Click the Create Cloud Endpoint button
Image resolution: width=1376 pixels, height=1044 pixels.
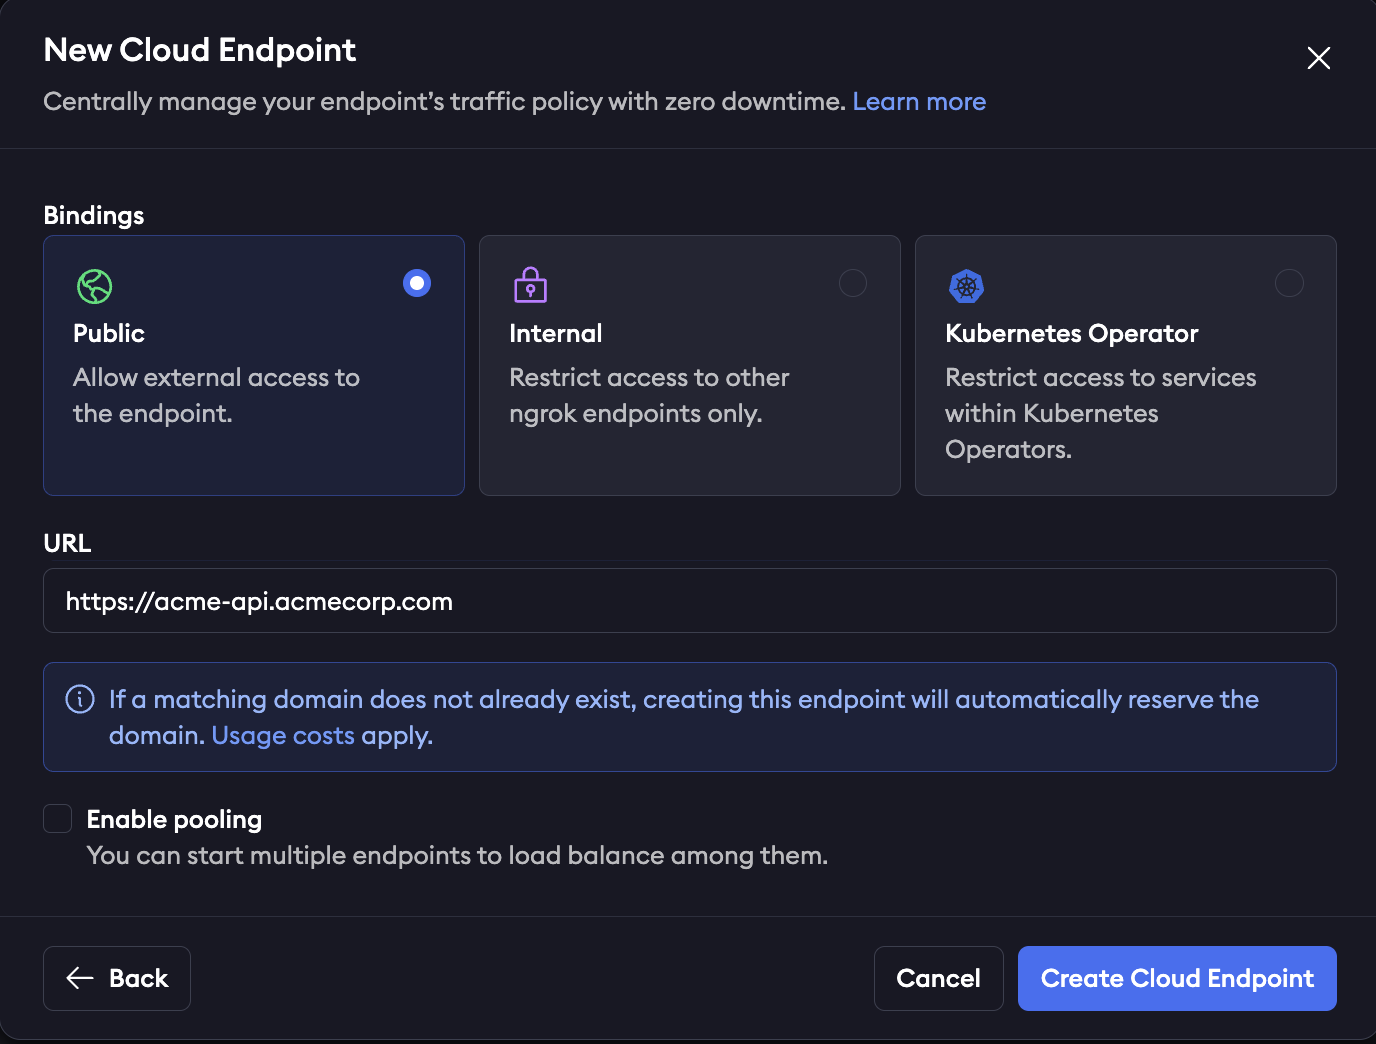coord(1177,978)
